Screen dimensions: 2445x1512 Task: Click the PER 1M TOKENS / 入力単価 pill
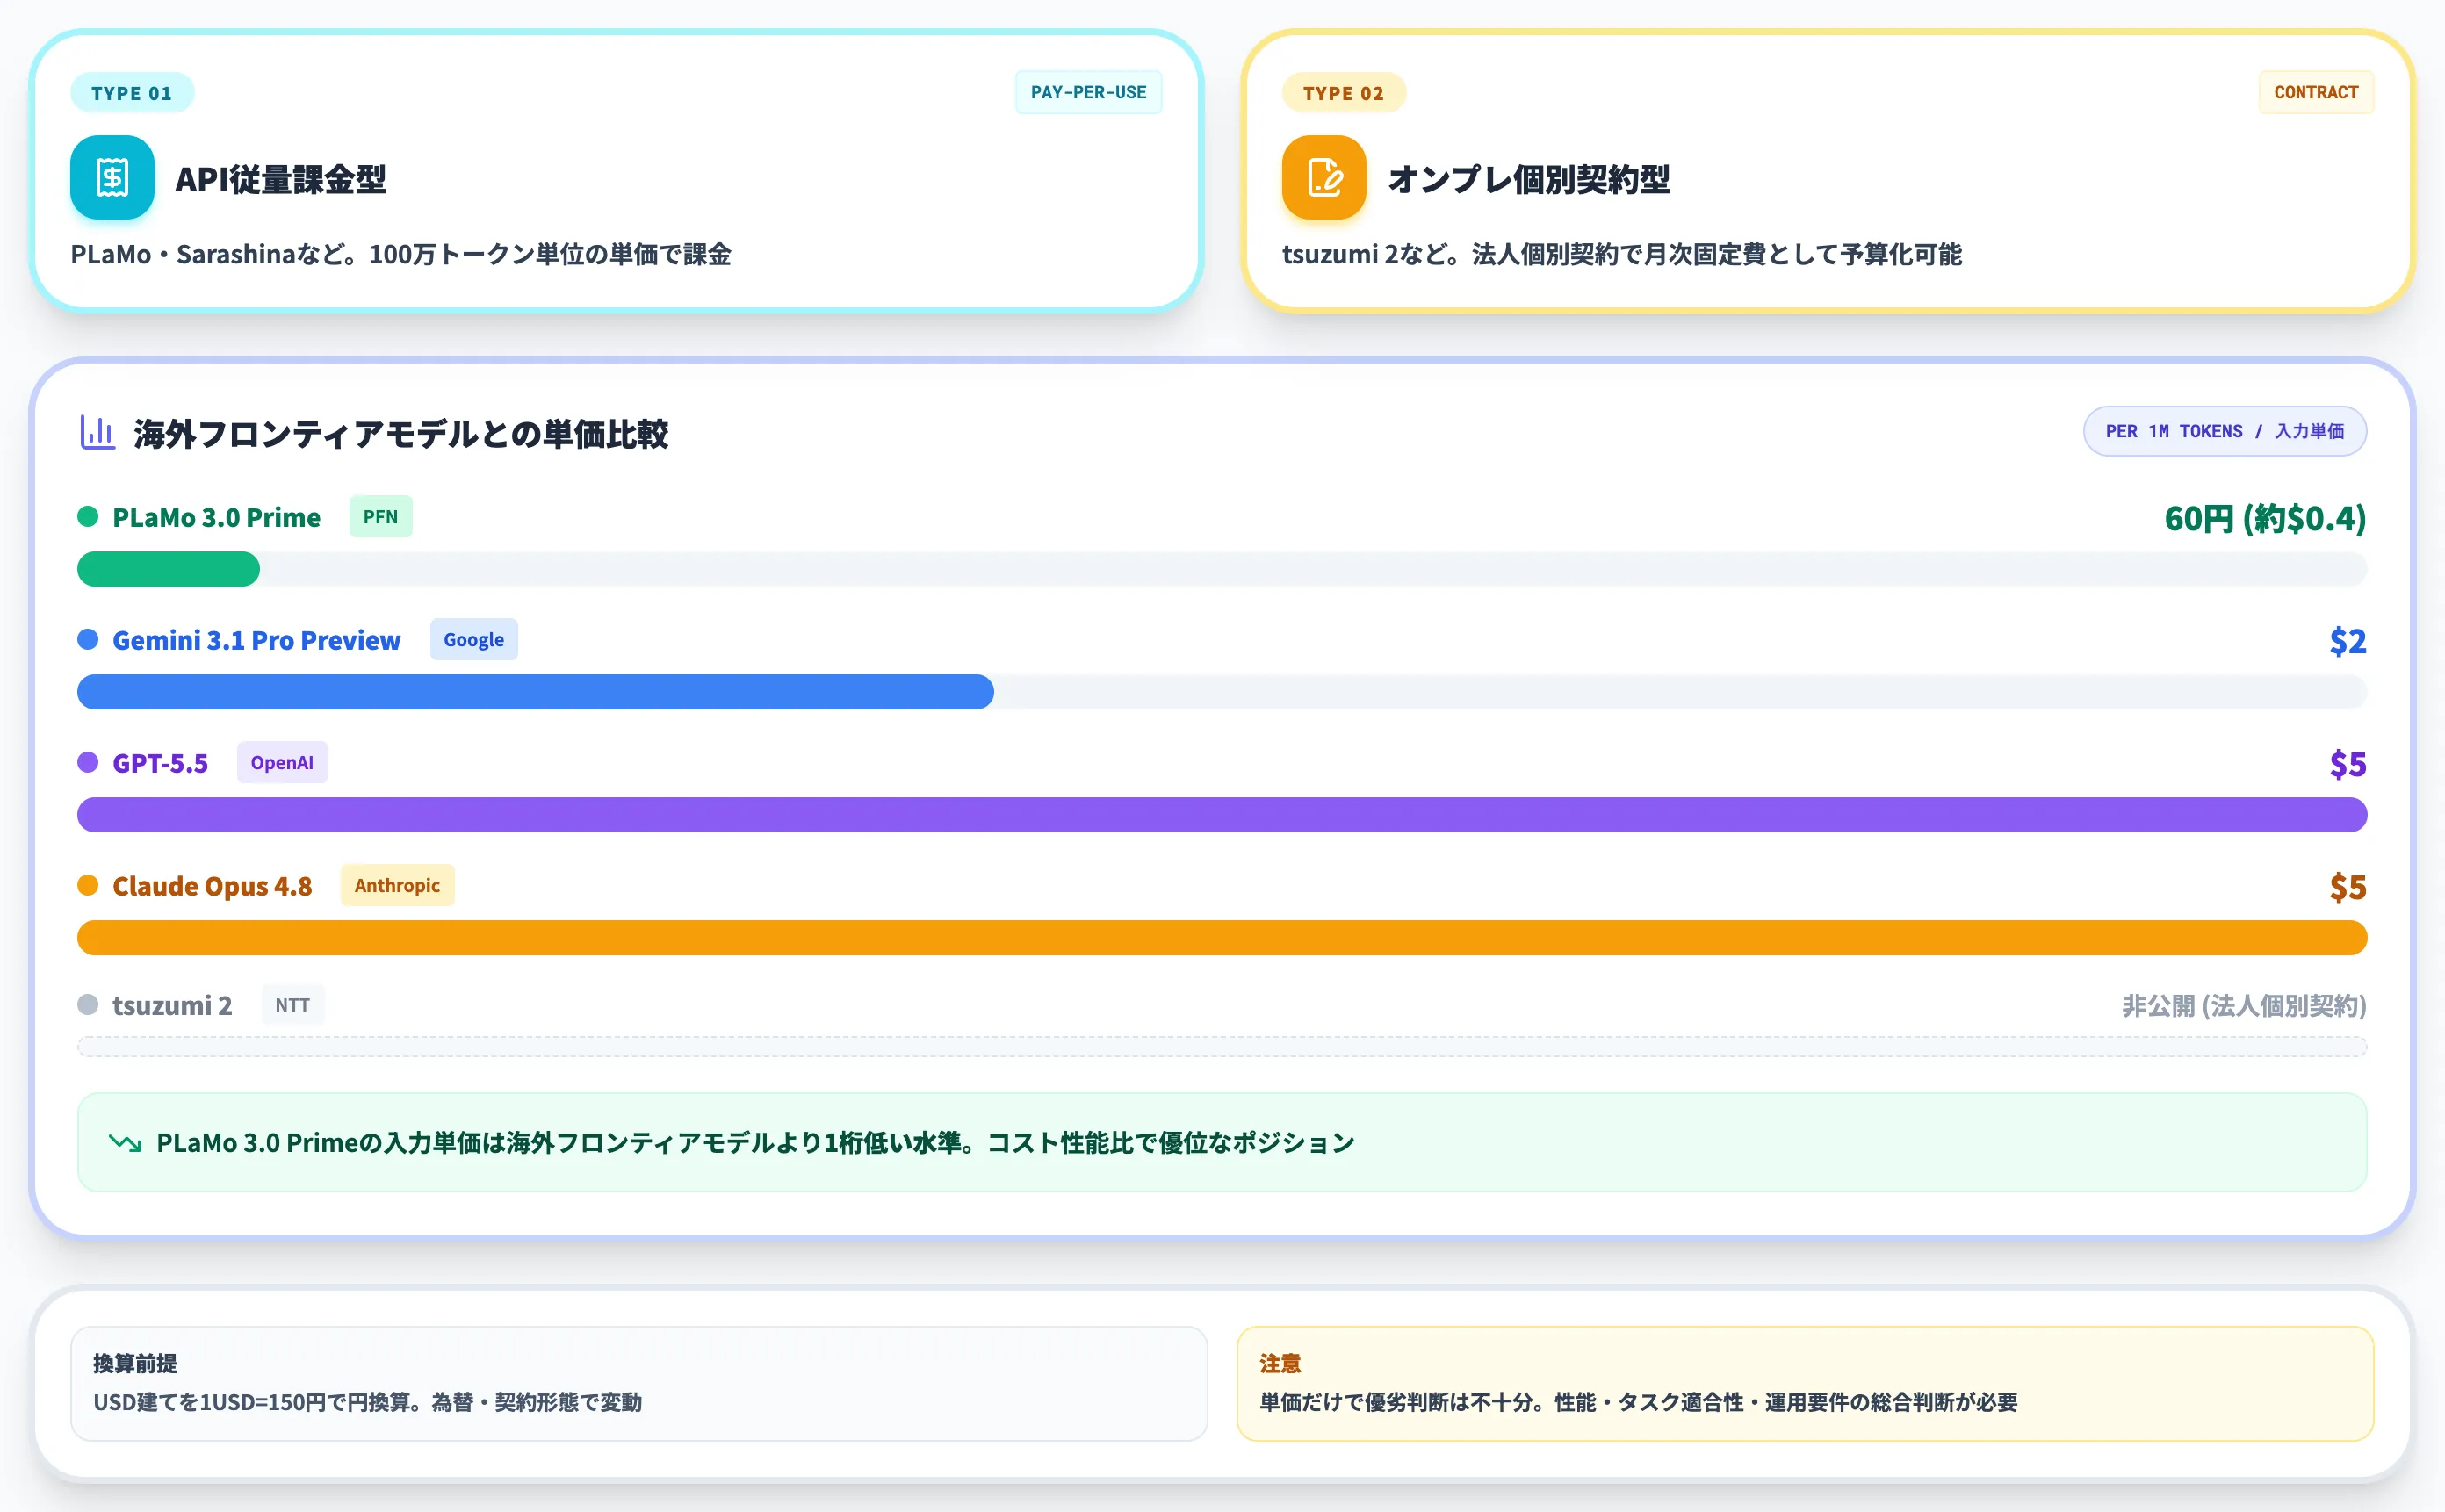point(2225,431)
